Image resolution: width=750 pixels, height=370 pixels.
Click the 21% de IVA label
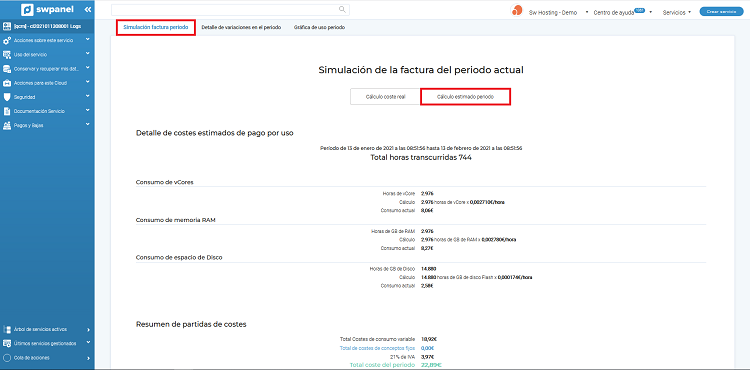pos(404,357)
